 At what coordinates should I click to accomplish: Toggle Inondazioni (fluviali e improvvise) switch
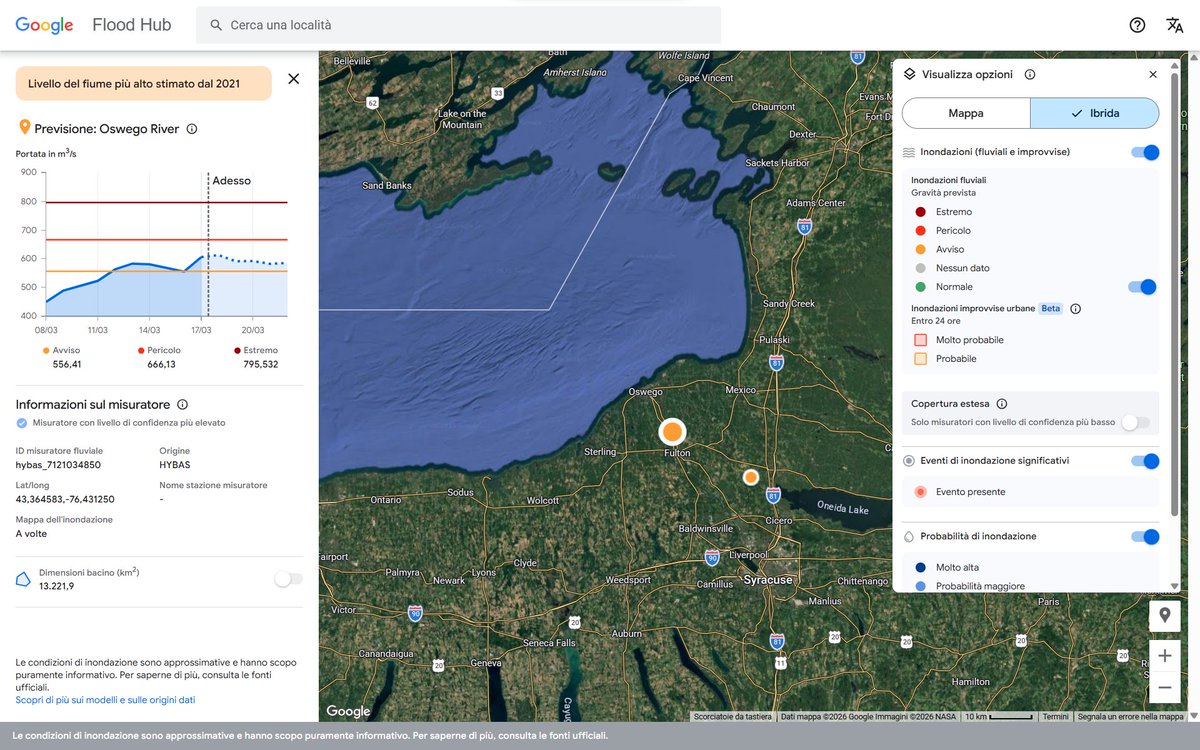(1145, 152)
